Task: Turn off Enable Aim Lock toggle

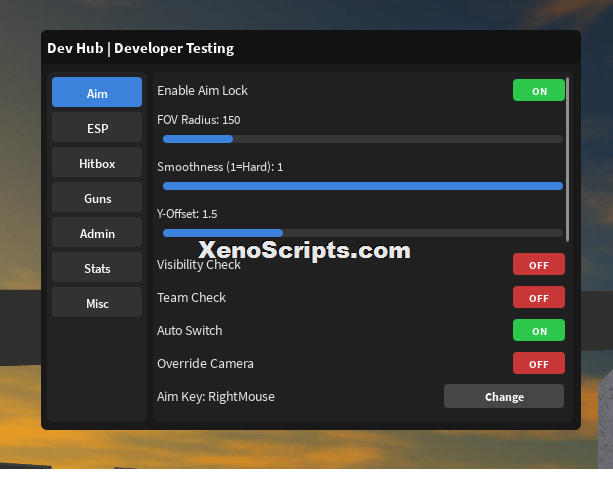Action: (539, 90)
